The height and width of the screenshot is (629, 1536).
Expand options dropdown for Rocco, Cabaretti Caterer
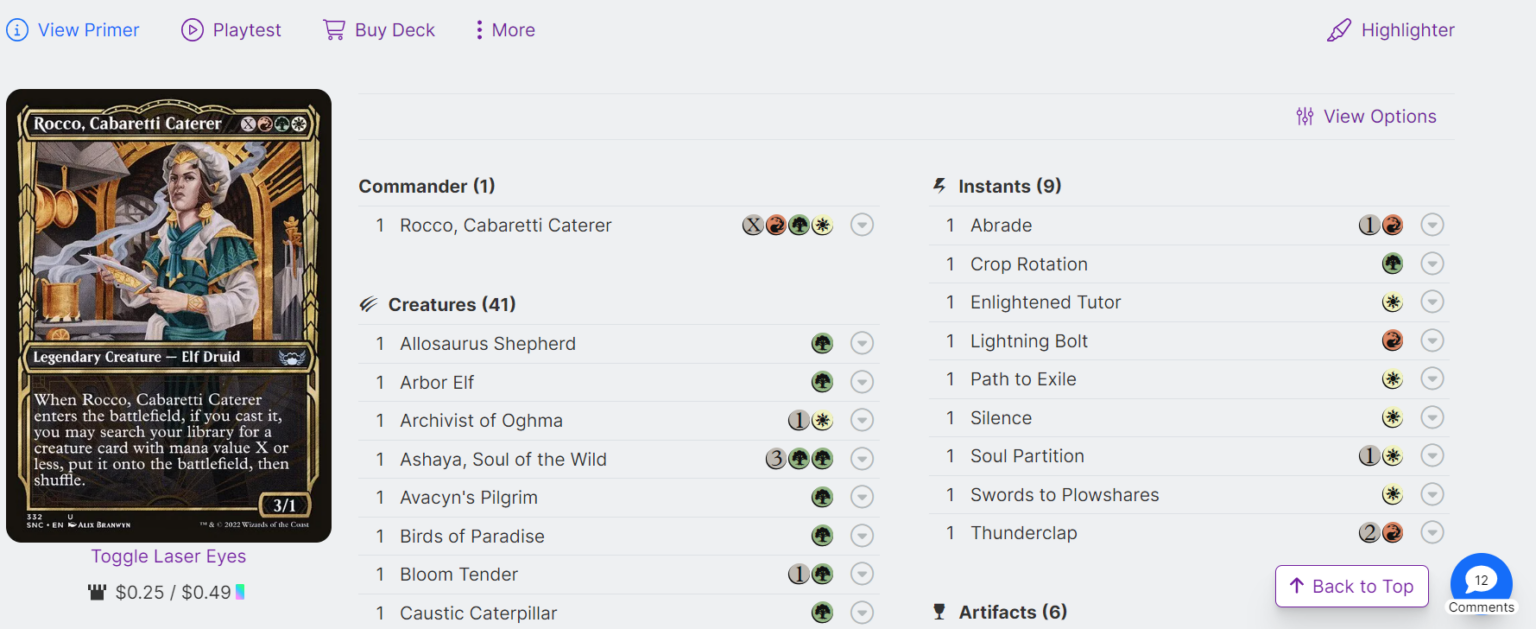point(862,226)
